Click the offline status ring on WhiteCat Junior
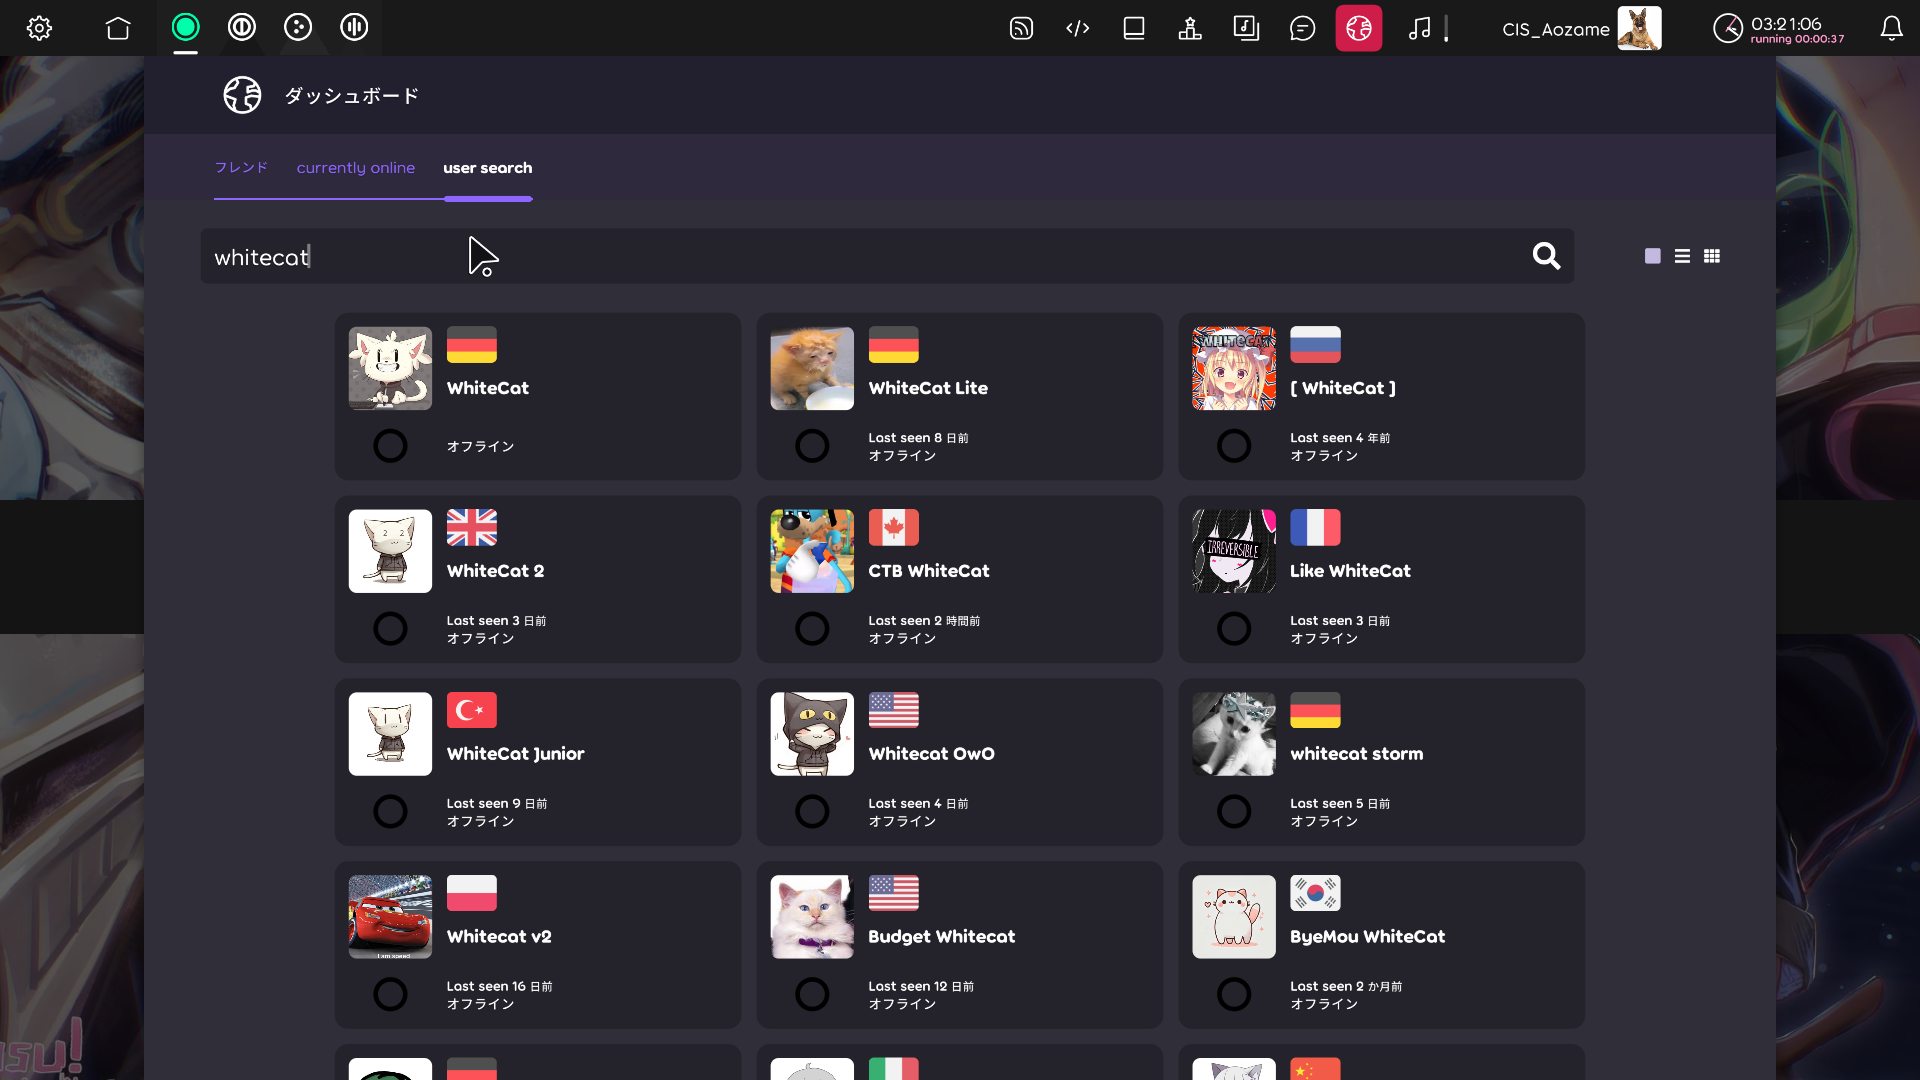 (x=390, y=812)
